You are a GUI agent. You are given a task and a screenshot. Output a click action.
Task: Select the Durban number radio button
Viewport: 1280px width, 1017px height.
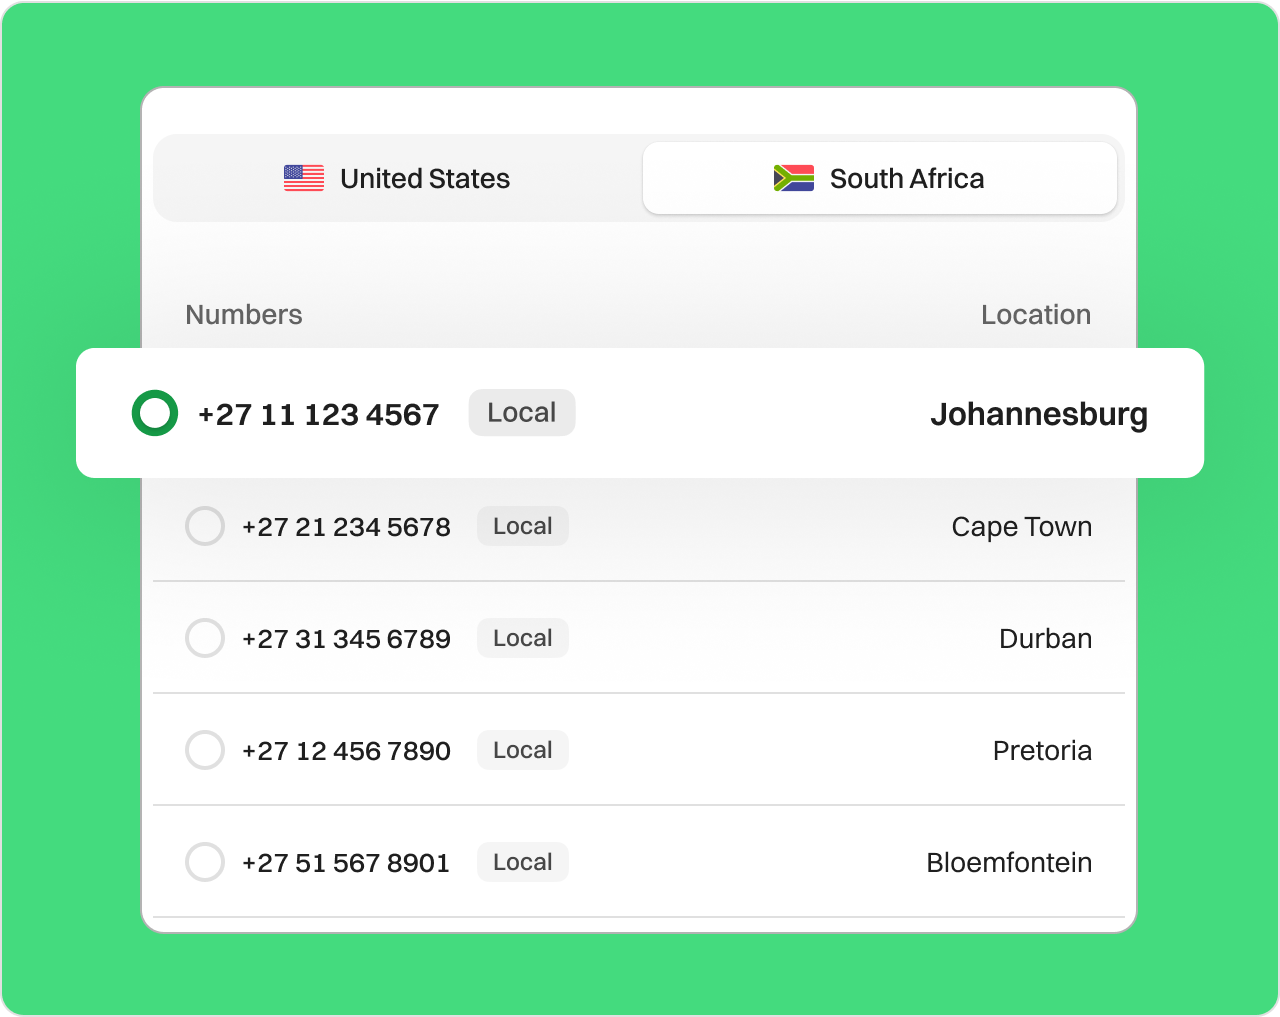tap(205, 638)
